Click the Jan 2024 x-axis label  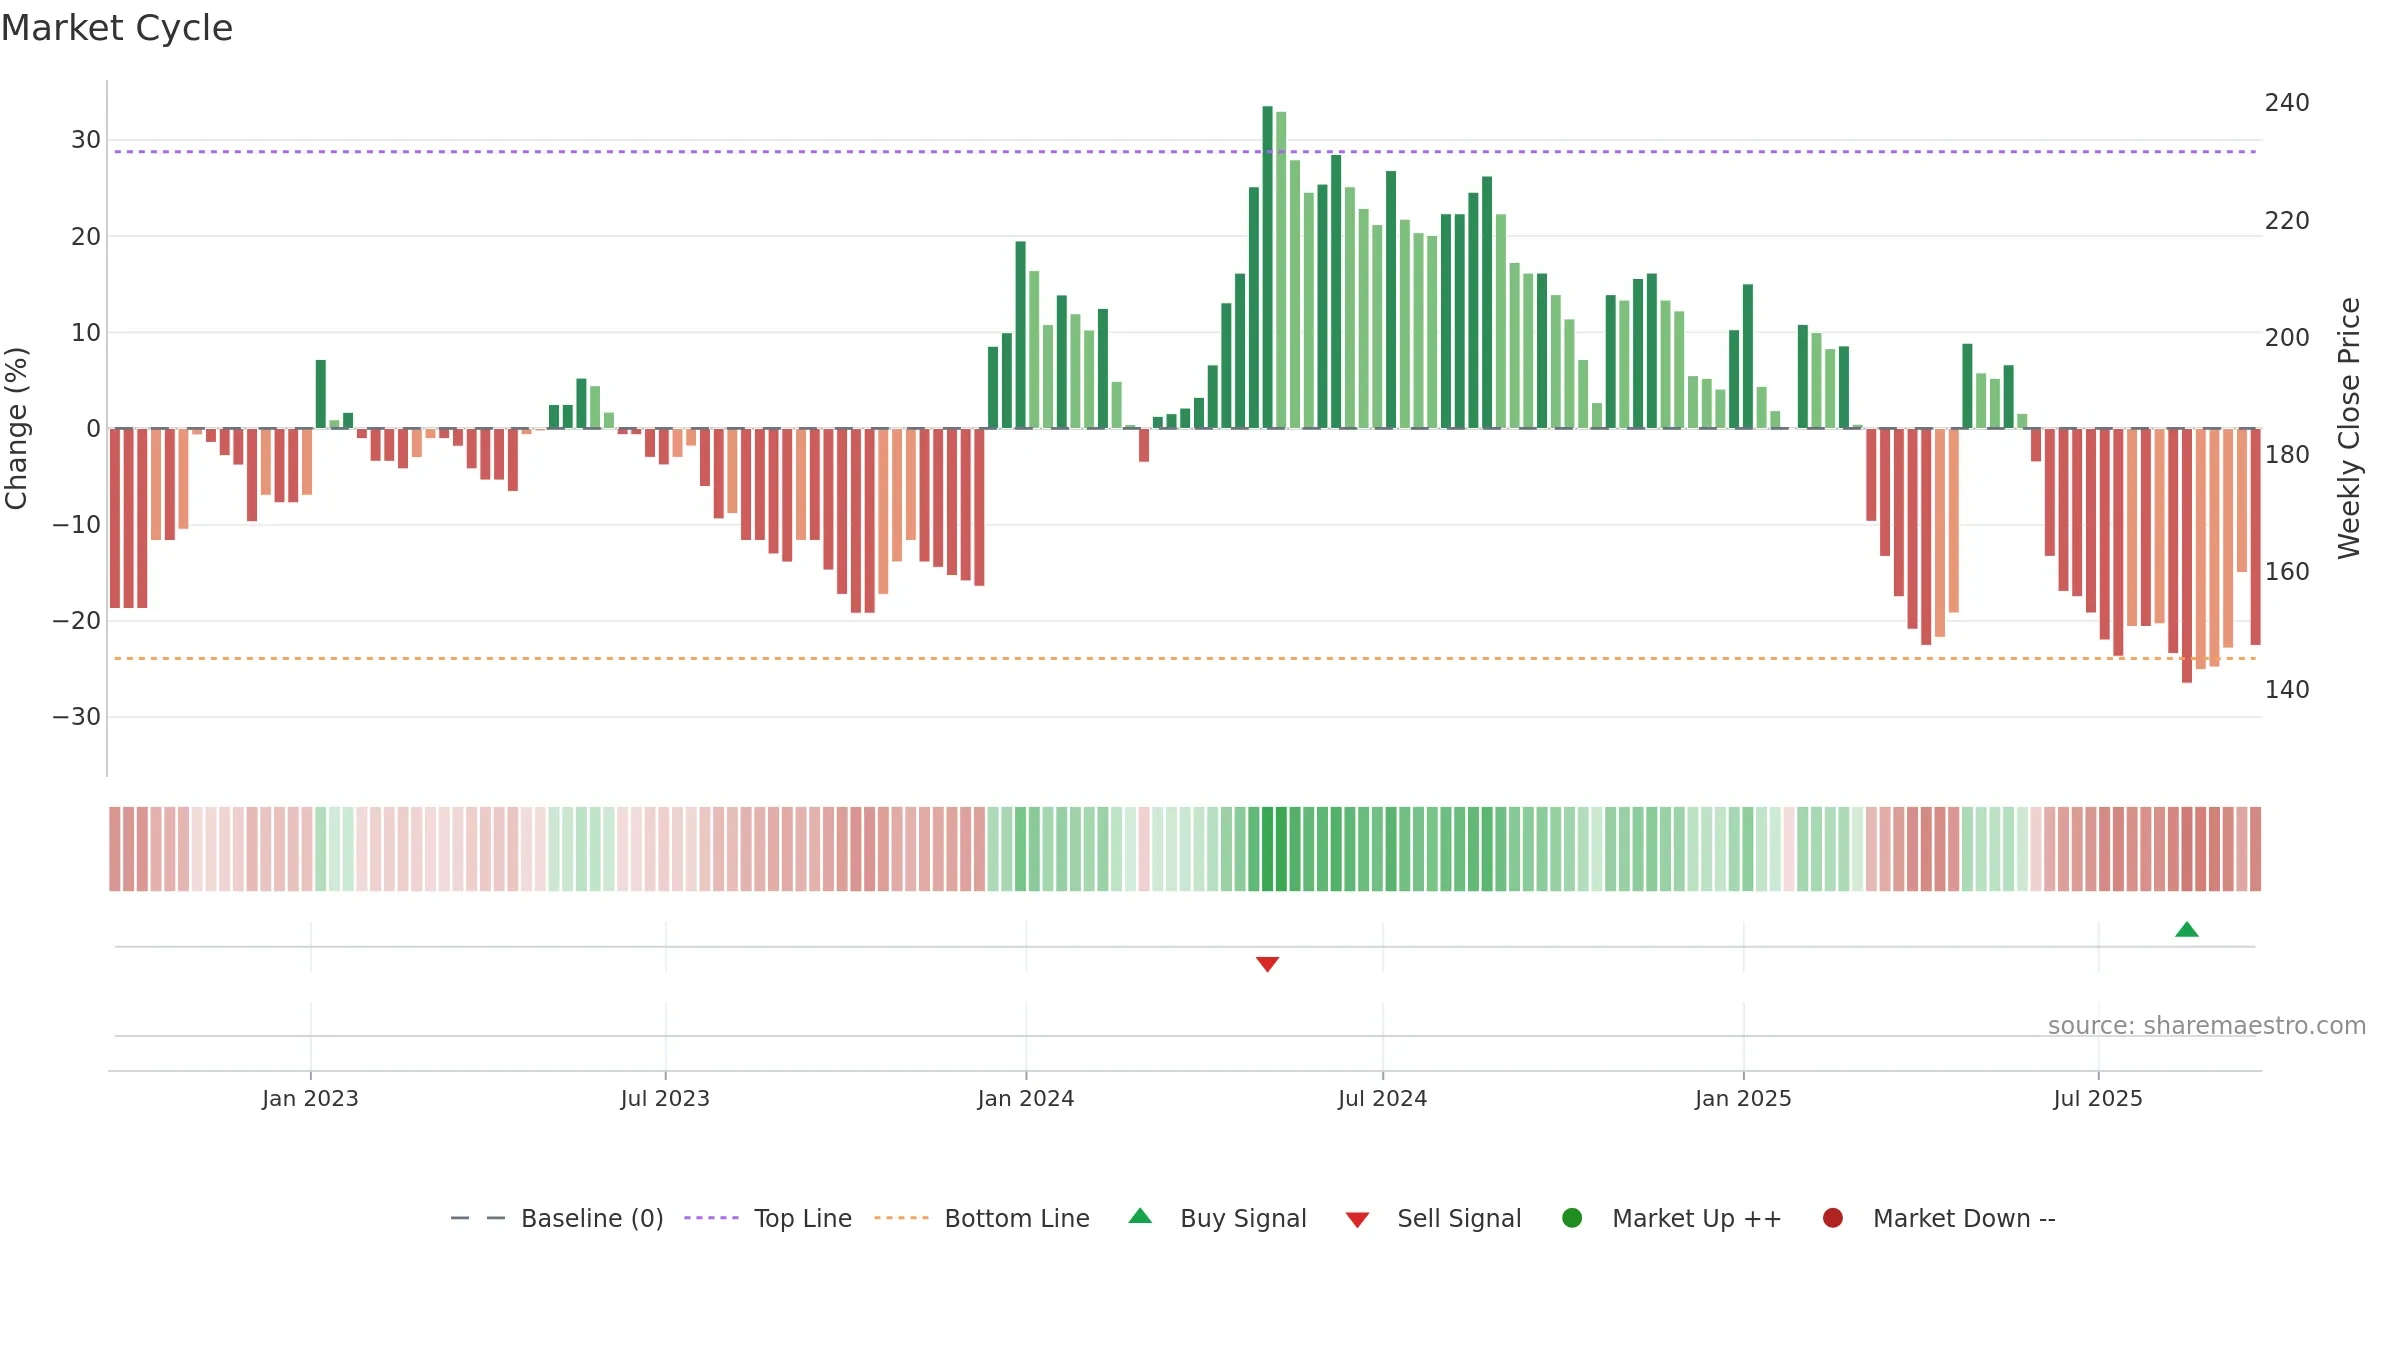click(1026, 1099)
